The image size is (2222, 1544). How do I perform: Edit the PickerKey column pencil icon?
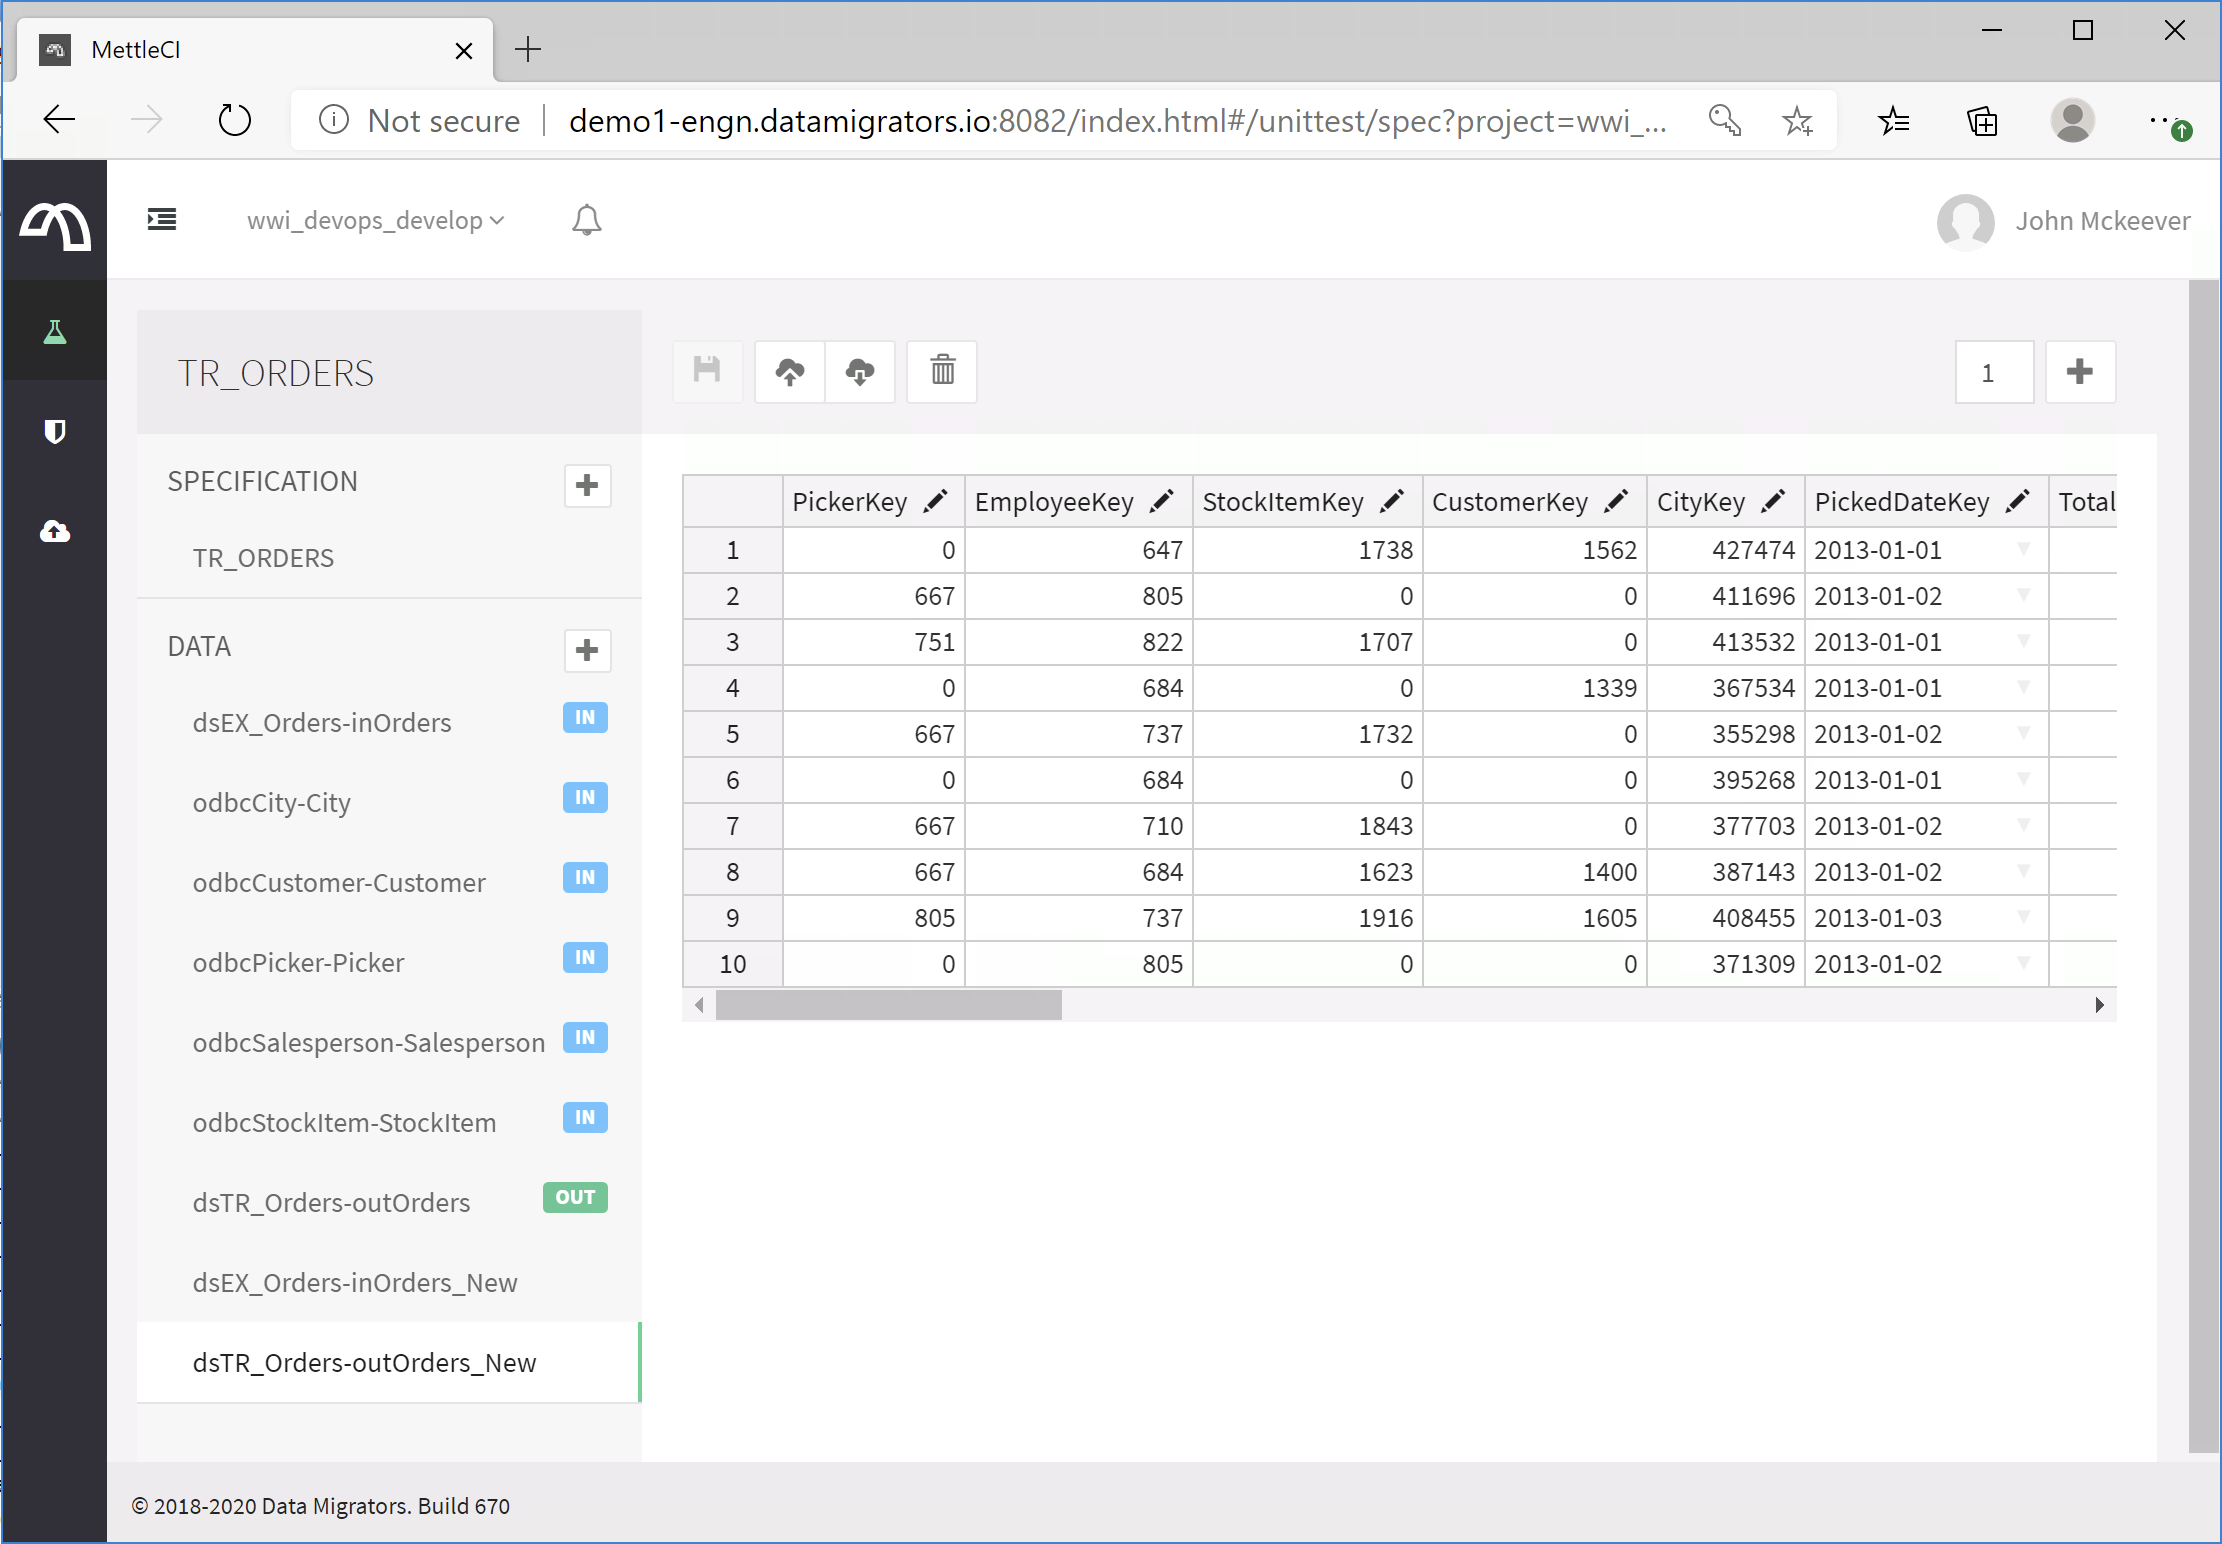pyautogui.click(x=936, y=502)
